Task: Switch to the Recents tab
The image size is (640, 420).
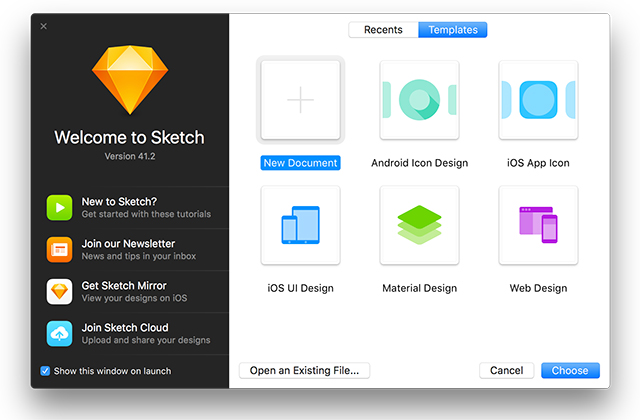Action: point(383,30)
